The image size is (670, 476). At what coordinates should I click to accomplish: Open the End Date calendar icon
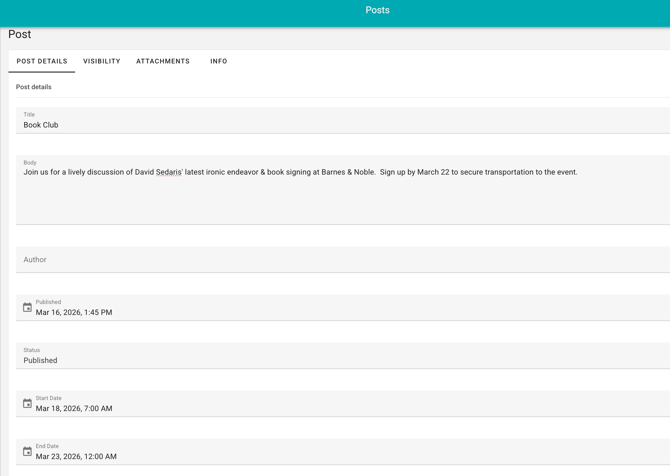pos(27,452)
